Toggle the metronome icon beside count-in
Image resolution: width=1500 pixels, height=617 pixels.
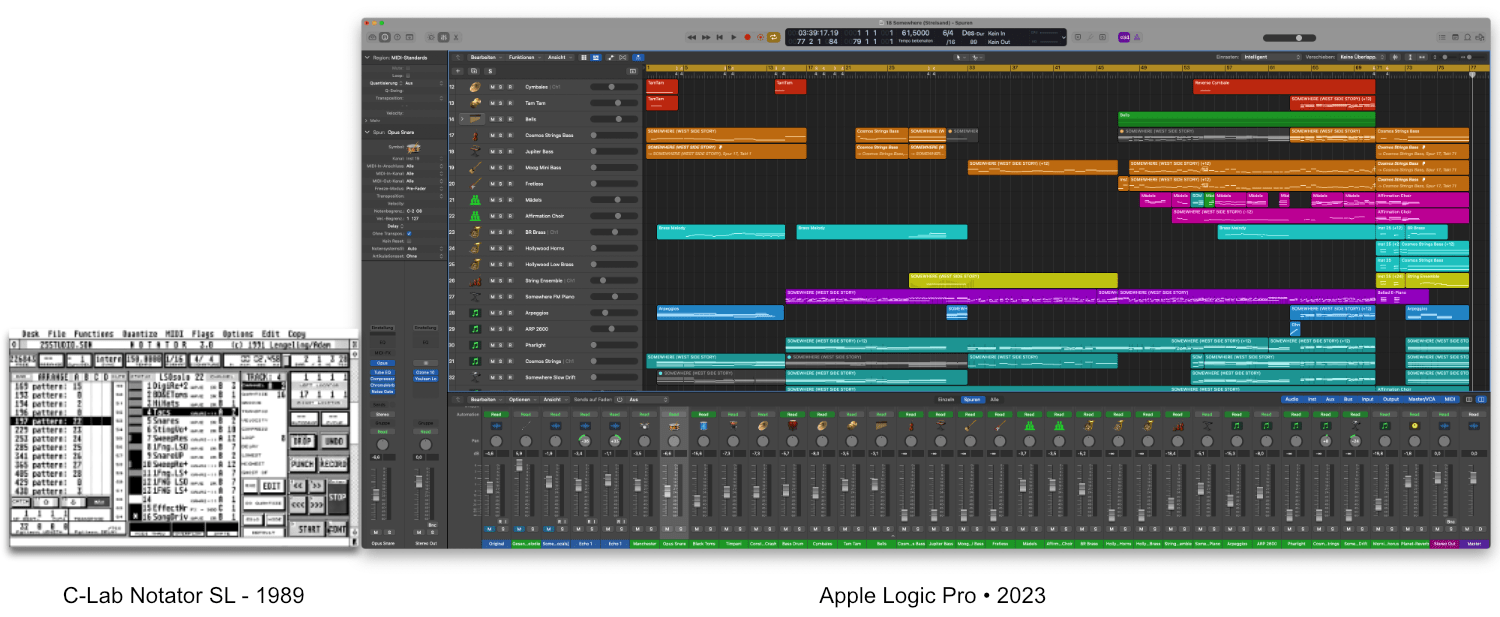tap(1137, 37)
